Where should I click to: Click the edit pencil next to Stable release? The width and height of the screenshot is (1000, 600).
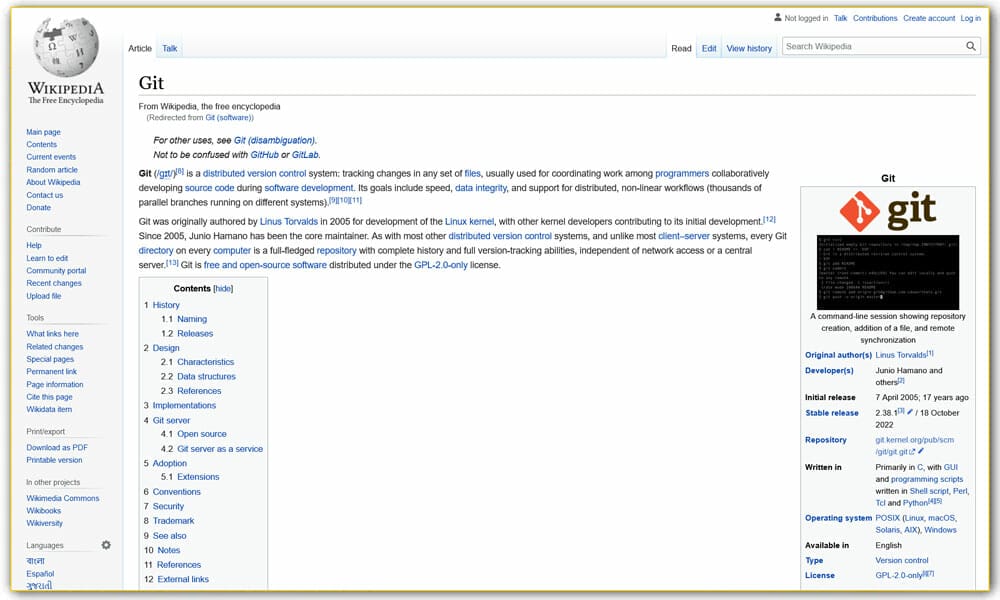pos(910,413)
